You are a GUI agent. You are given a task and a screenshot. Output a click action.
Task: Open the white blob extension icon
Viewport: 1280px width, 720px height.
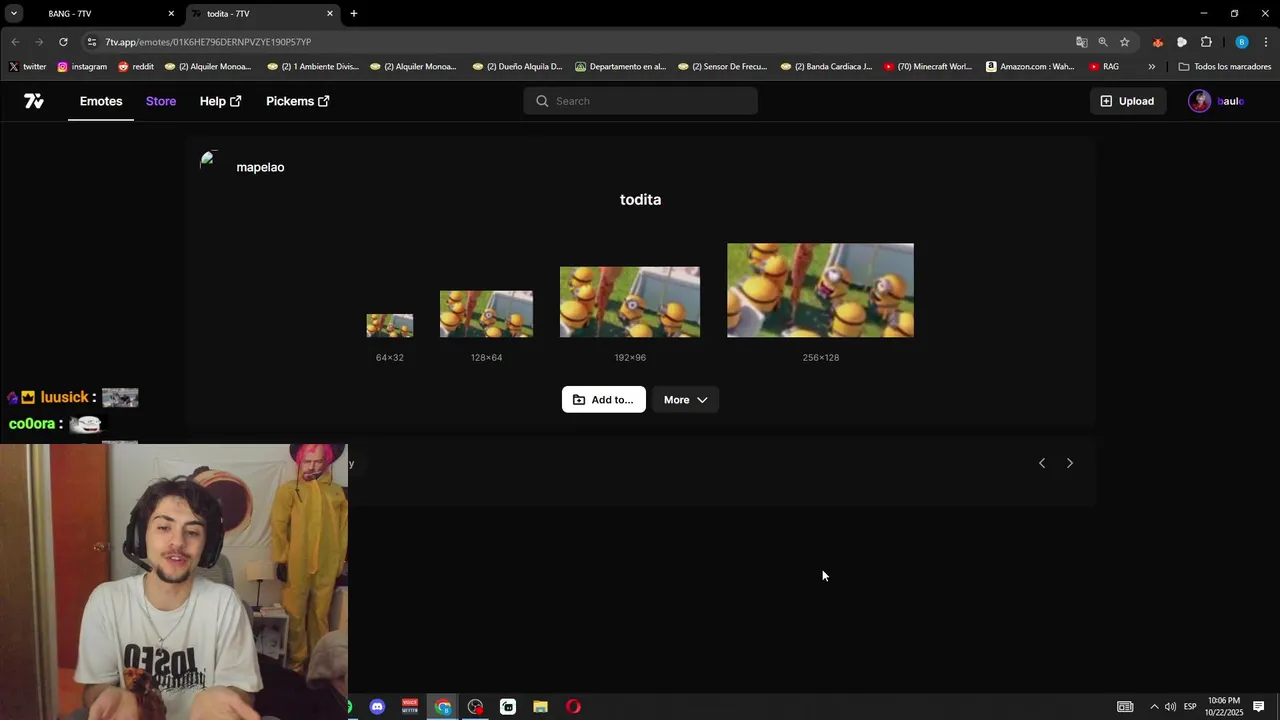[1182, 42]
